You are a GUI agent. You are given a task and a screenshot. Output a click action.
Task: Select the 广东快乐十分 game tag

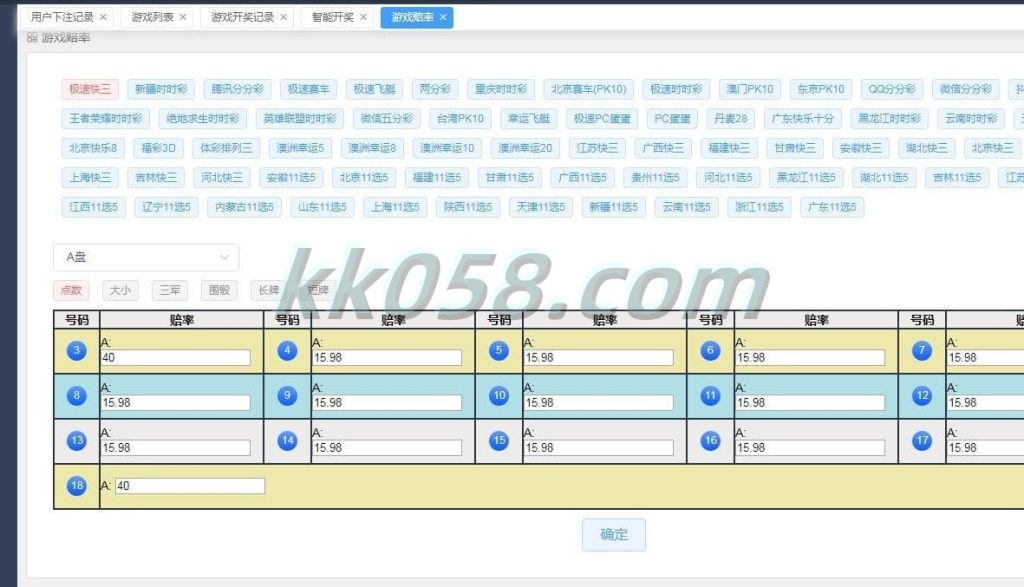coord(803,118)
